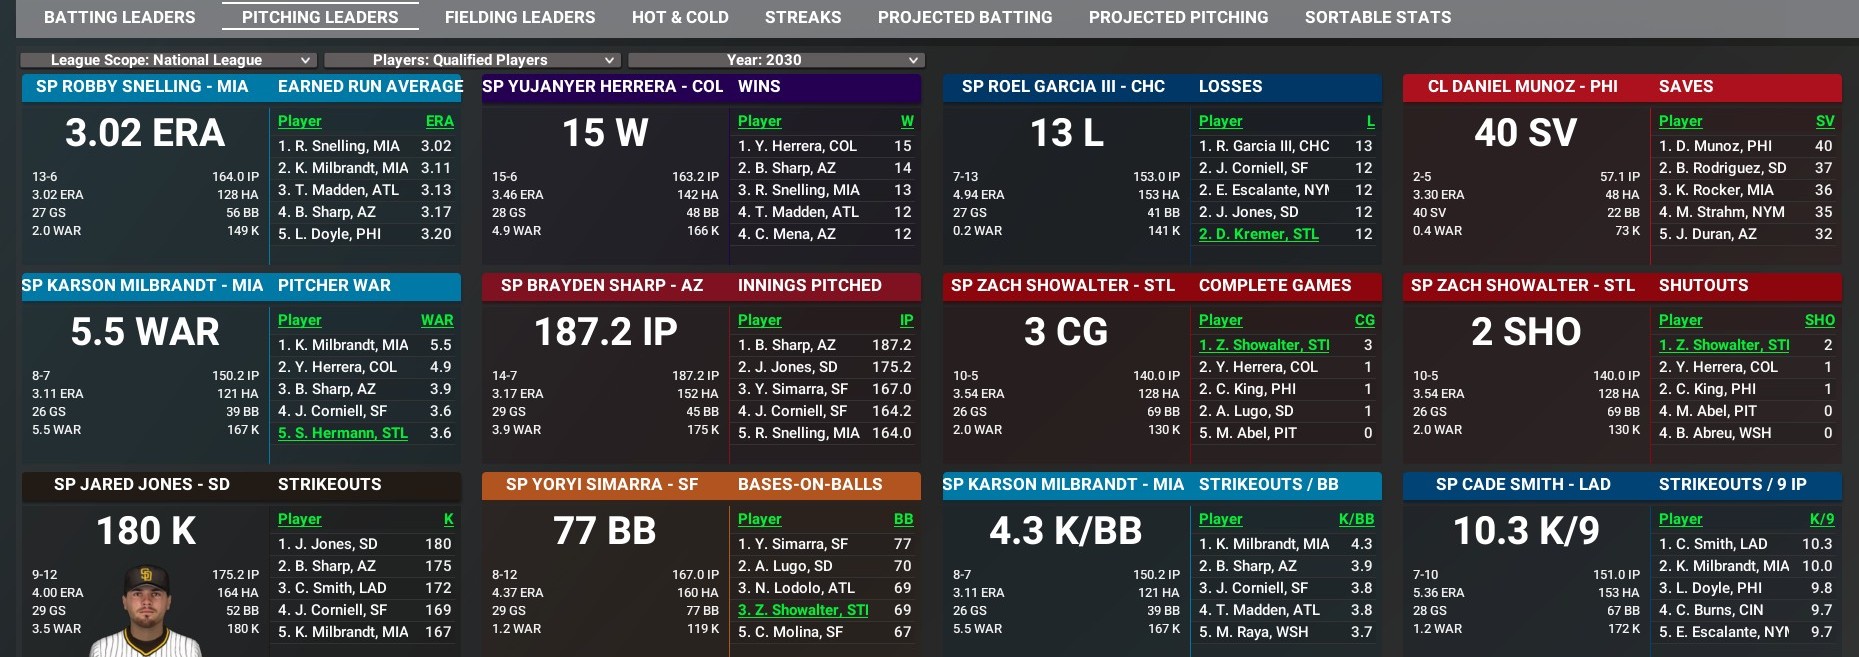Click the K/9 column header
The height and width of the screenshot is (657, 1859).
pos(1821,519)
